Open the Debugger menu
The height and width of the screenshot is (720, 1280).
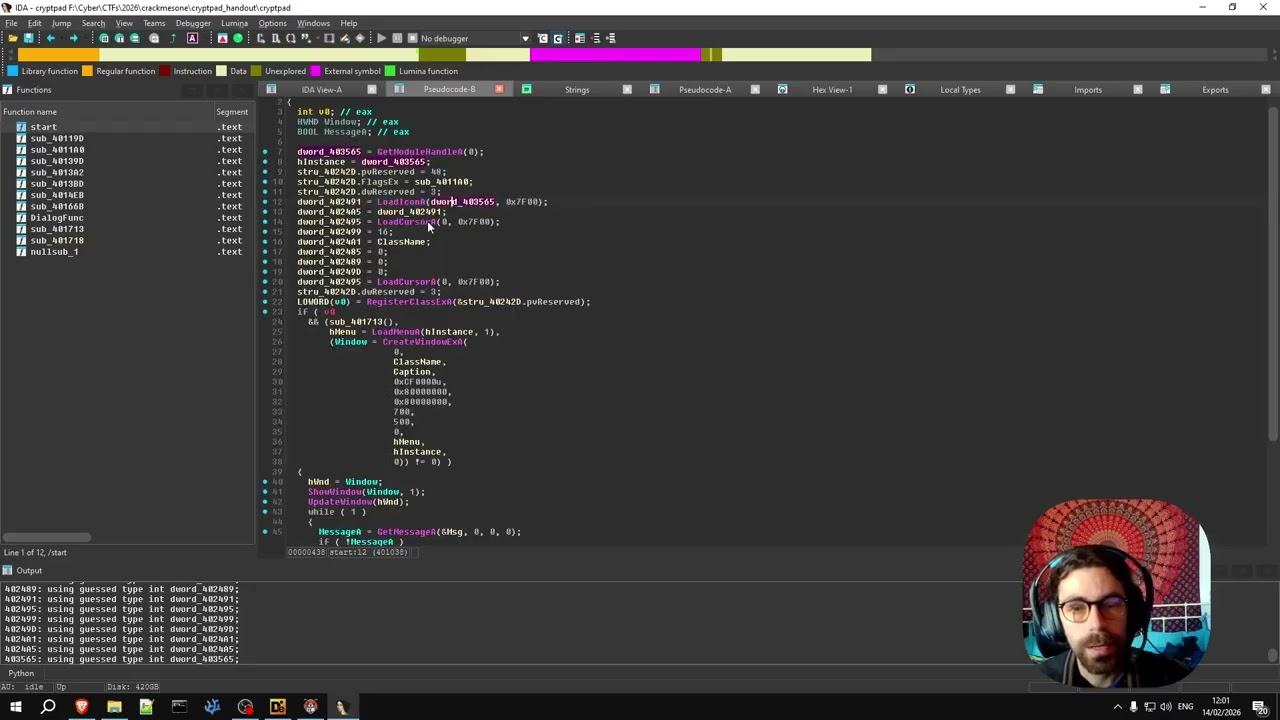(x=193, y=23)
